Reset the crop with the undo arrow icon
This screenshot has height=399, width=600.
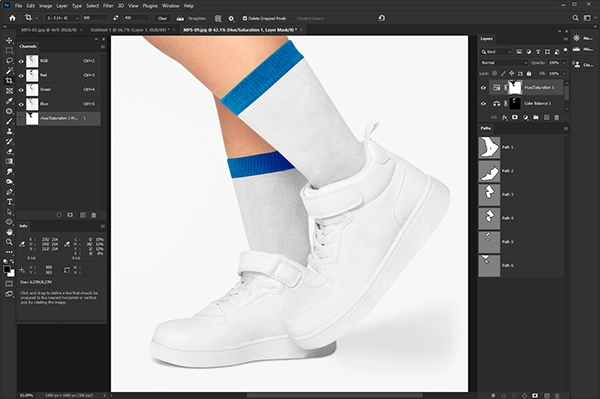[x=382, y=18]
